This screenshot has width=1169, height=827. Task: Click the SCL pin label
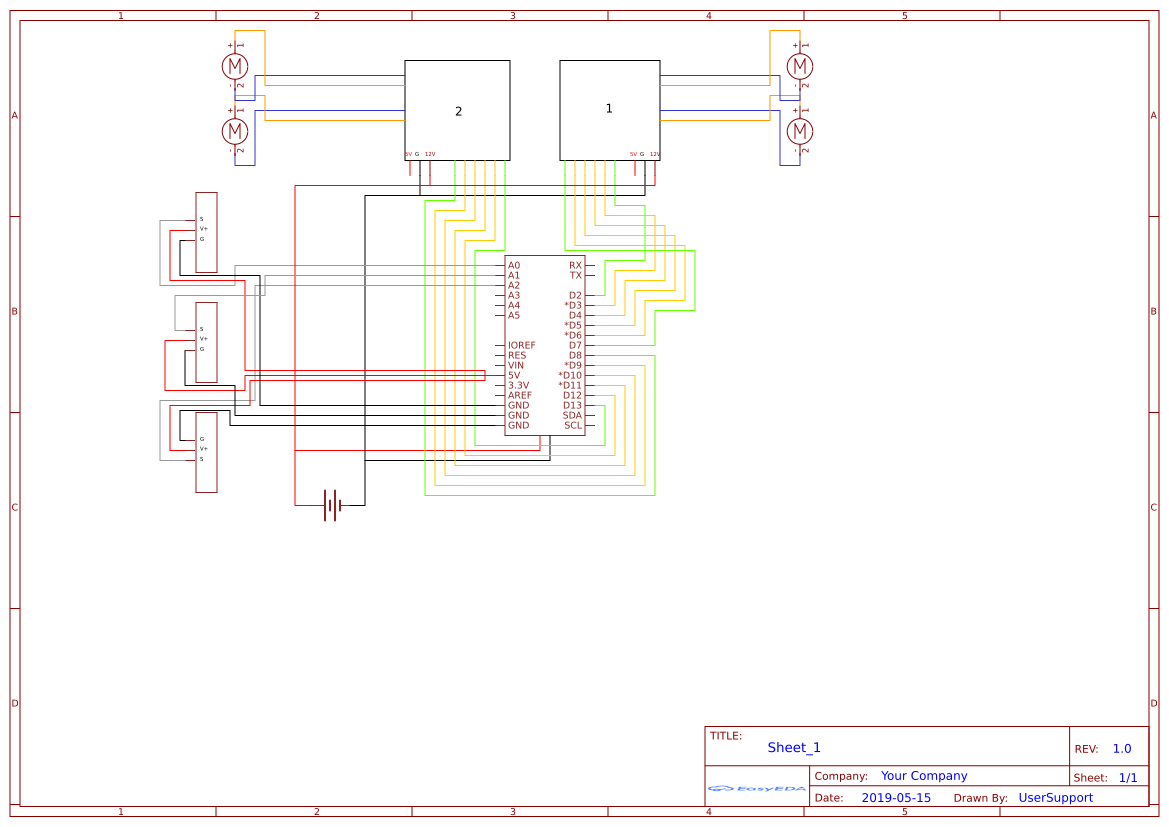point(573,426)
